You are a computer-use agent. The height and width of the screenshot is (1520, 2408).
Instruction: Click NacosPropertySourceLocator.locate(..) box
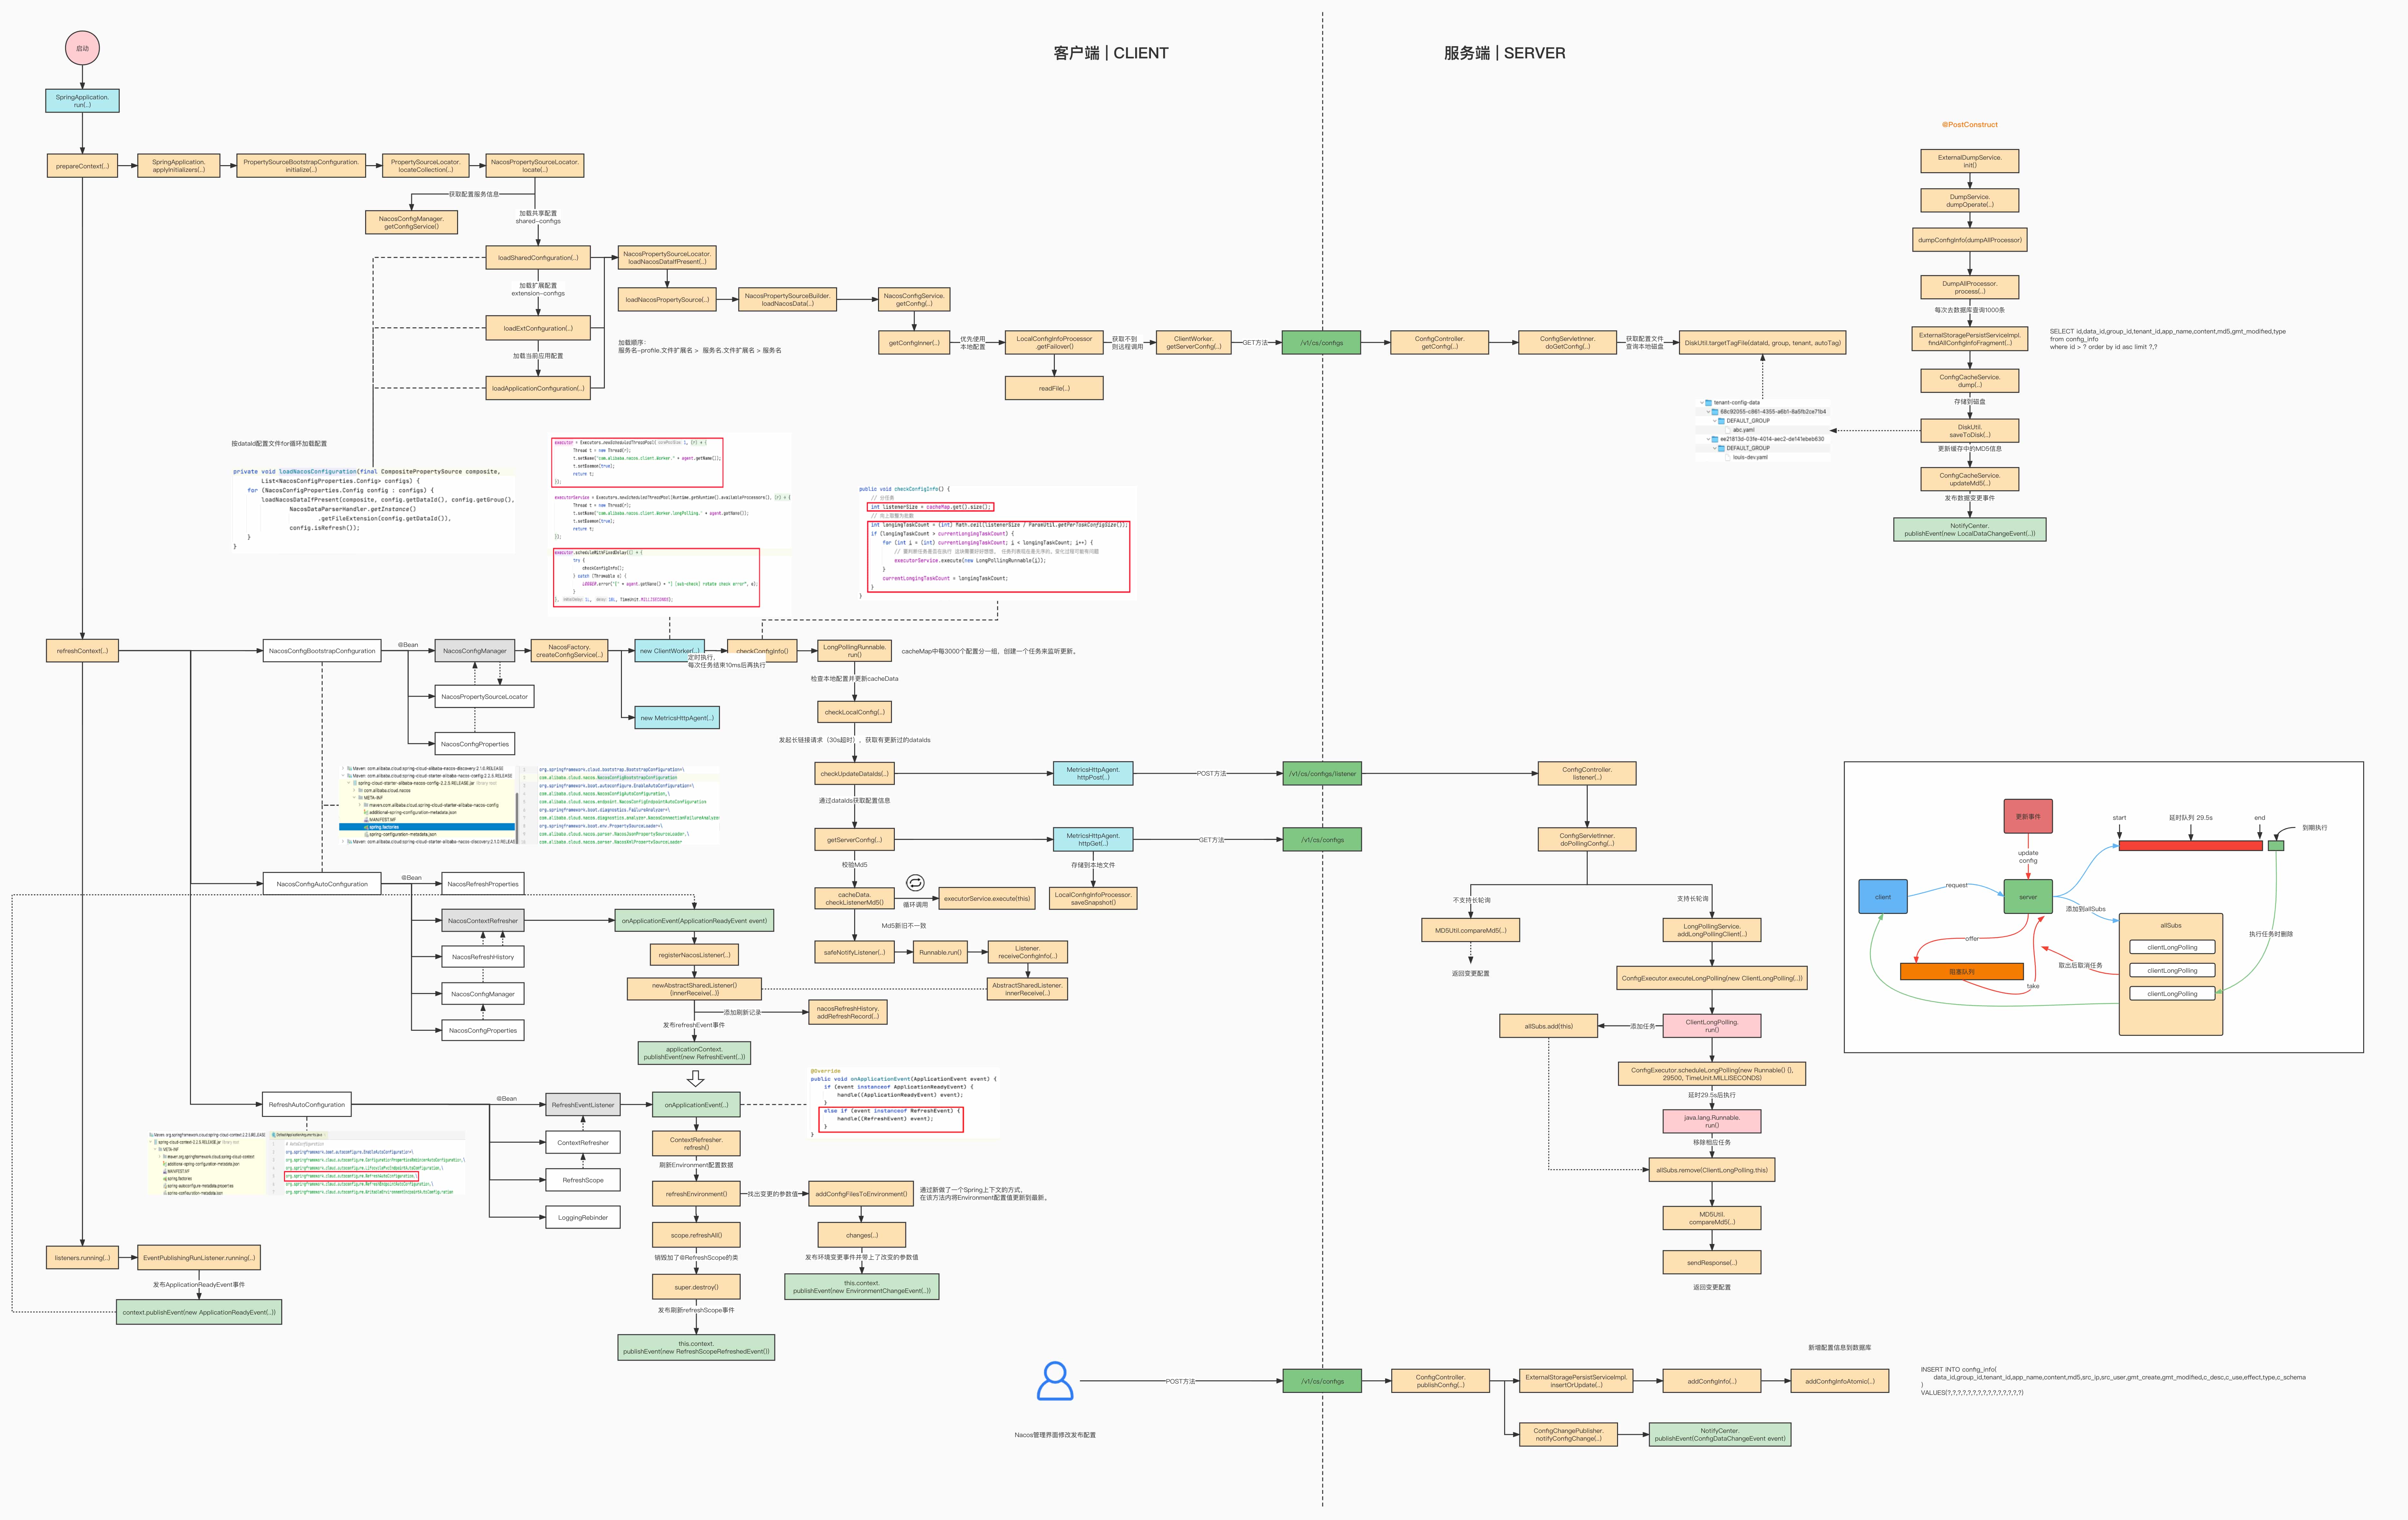pos(535,166)
